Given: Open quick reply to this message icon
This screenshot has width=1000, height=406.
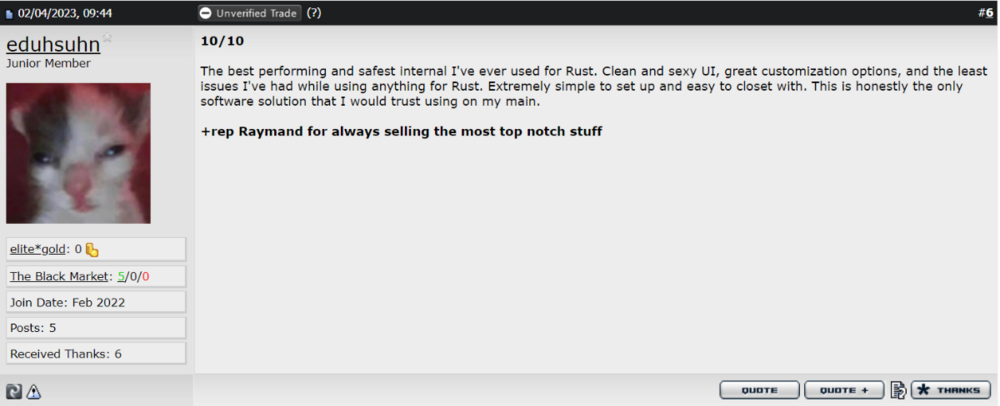Looking at the screenshot, I should 898,390.
